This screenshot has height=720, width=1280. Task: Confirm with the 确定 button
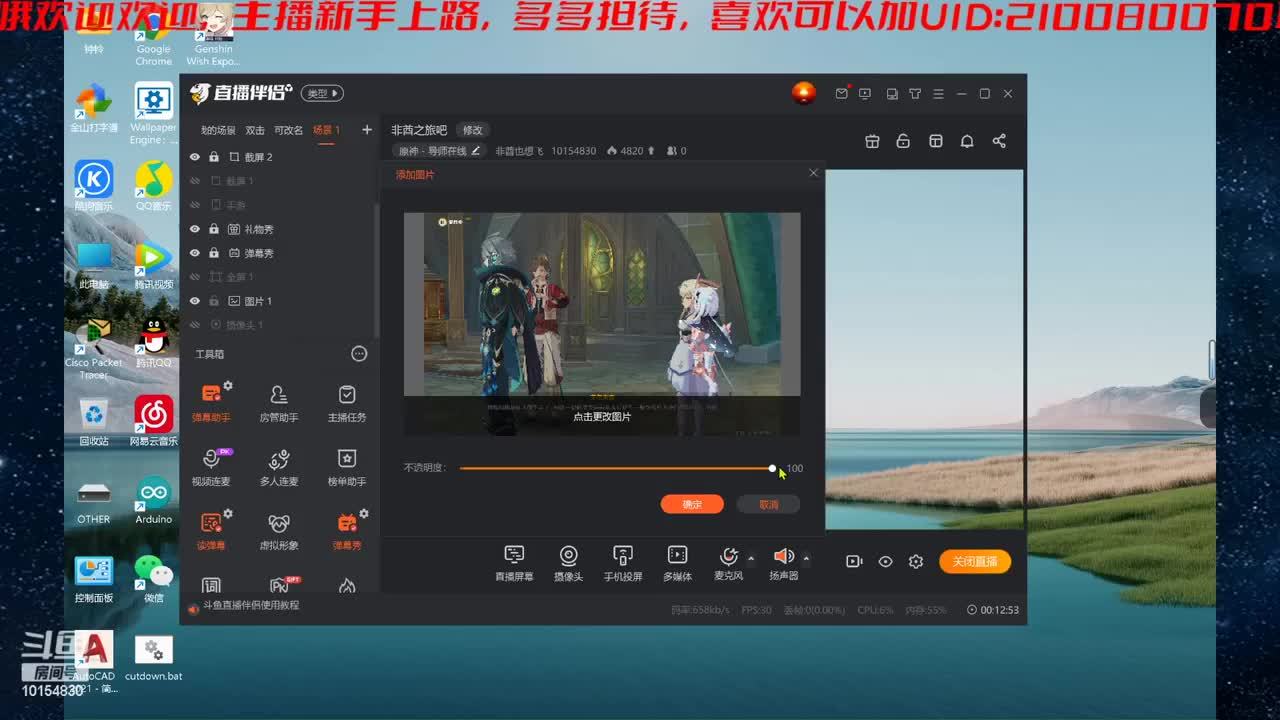point(692,505)
